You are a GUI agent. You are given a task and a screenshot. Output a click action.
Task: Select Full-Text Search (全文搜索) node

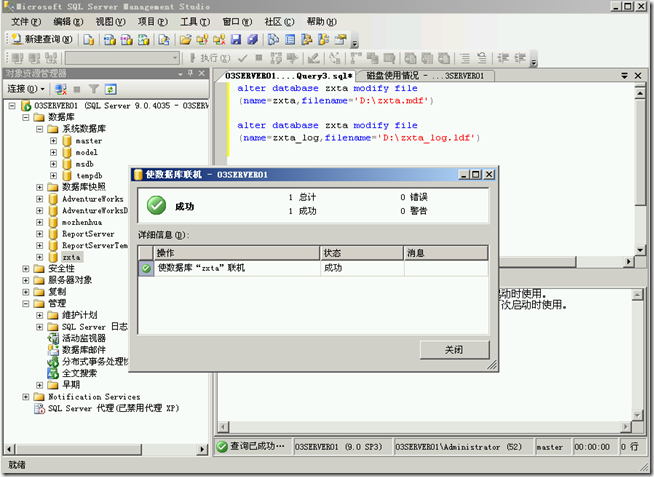pyautogui.click(x=79, y=373)
